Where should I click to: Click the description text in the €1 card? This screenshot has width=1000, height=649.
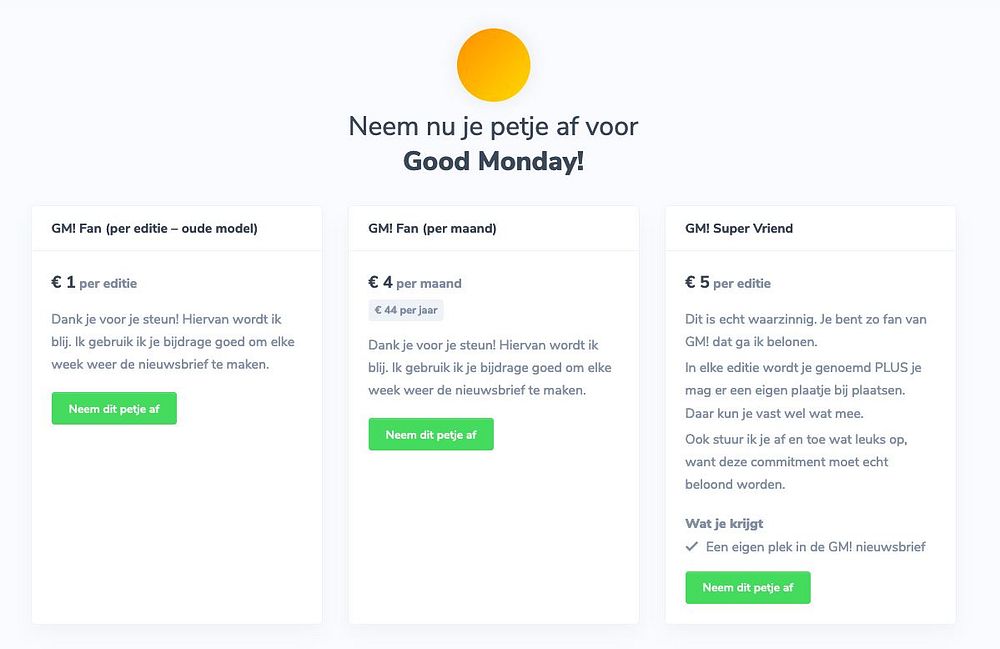[x=173, y=342]
